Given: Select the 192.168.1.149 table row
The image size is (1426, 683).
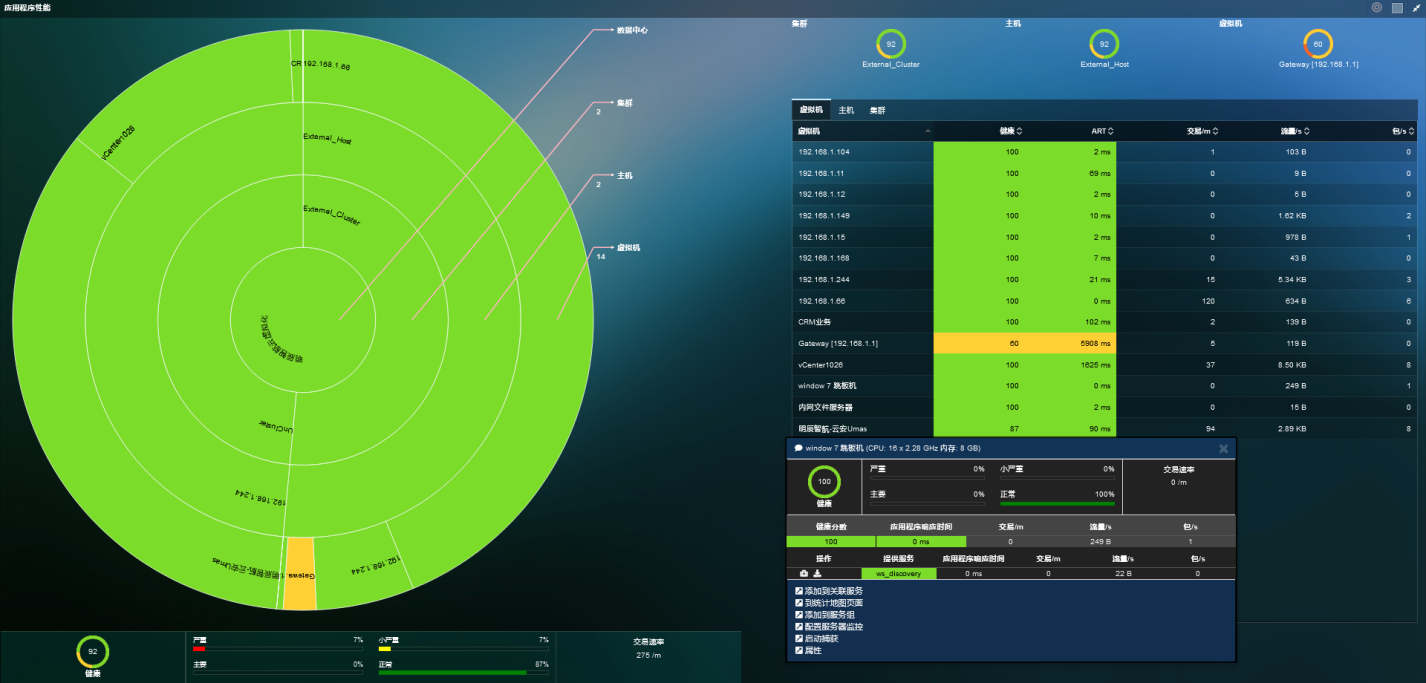Looking at the screenshot, I should pyautogui.click(x=1104, y=216).
